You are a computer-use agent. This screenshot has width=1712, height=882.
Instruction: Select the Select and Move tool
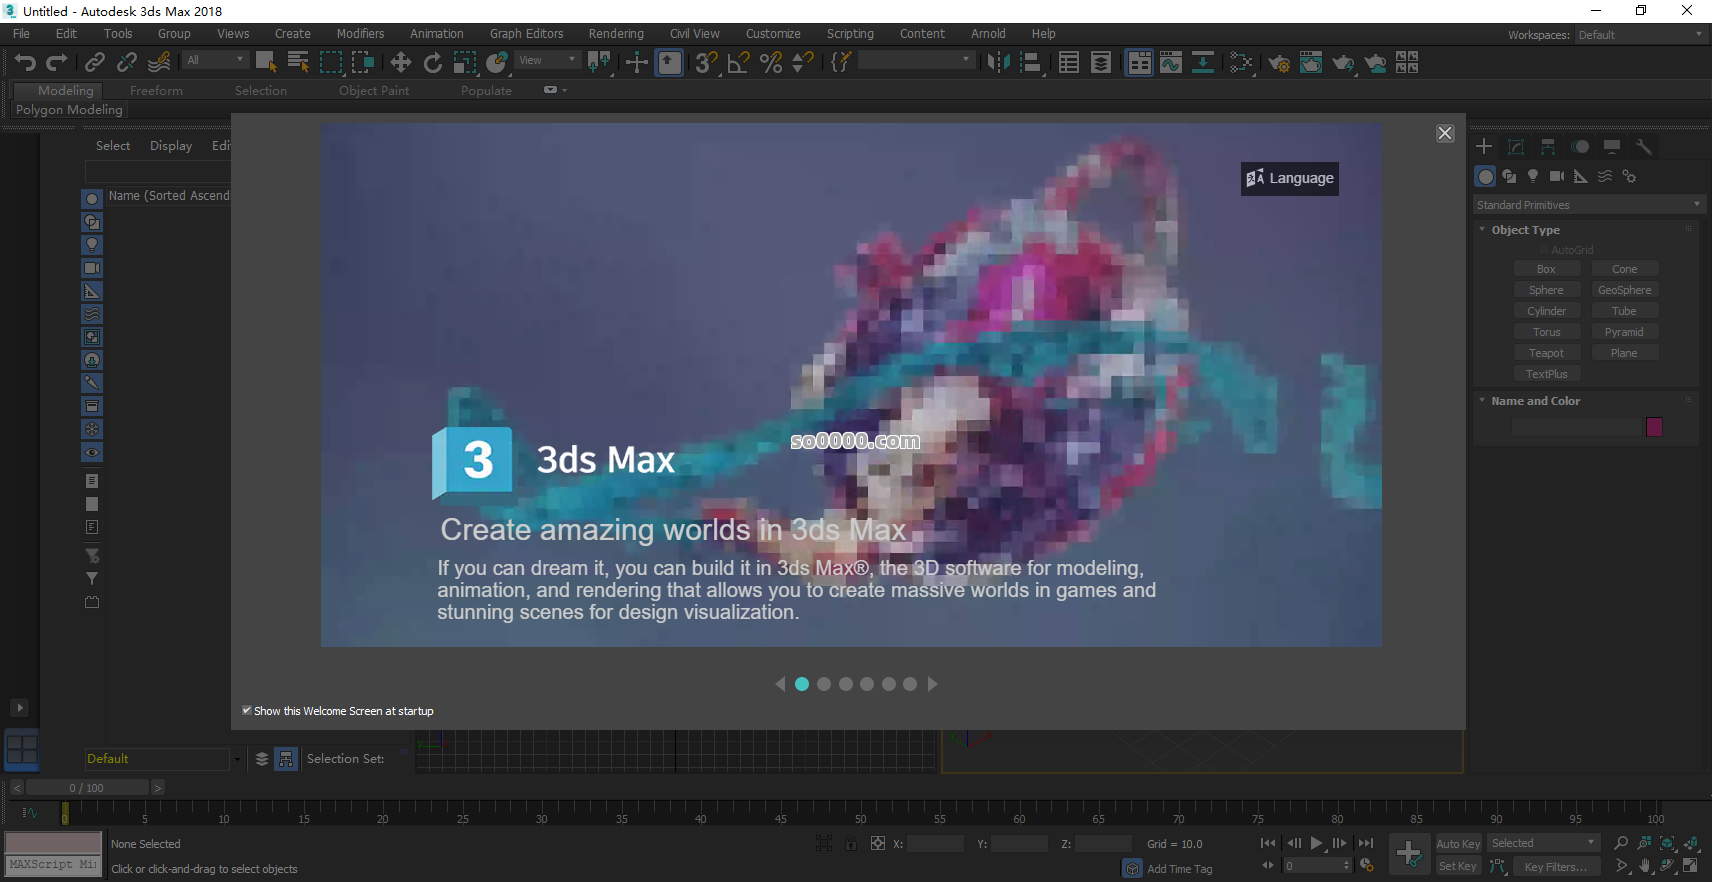[x=401, y=63]
